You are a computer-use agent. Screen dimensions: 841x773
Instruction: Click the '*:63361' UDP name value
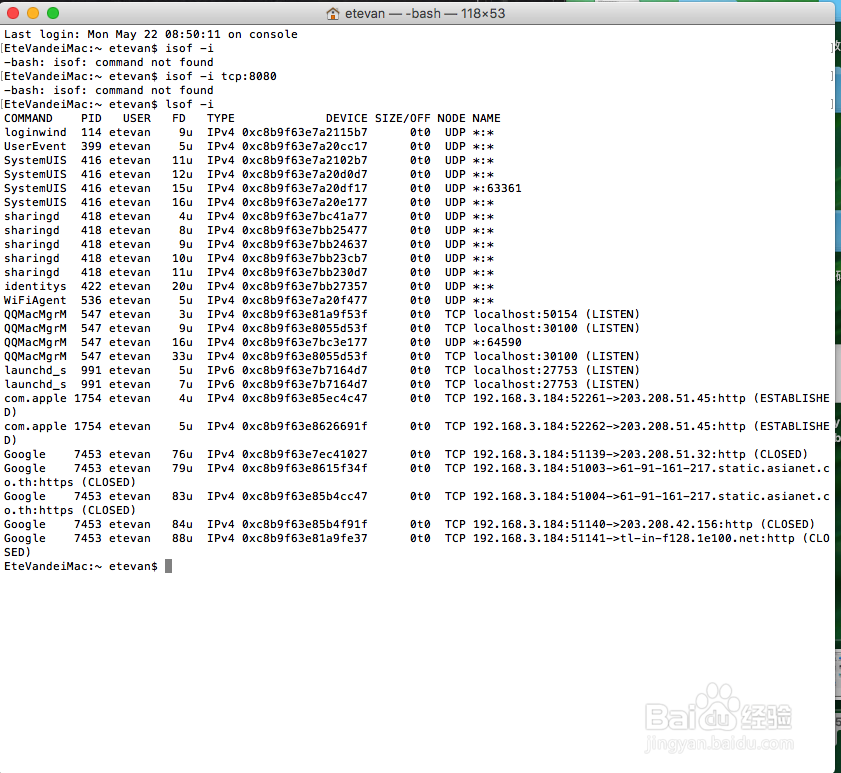click(497, 188)
